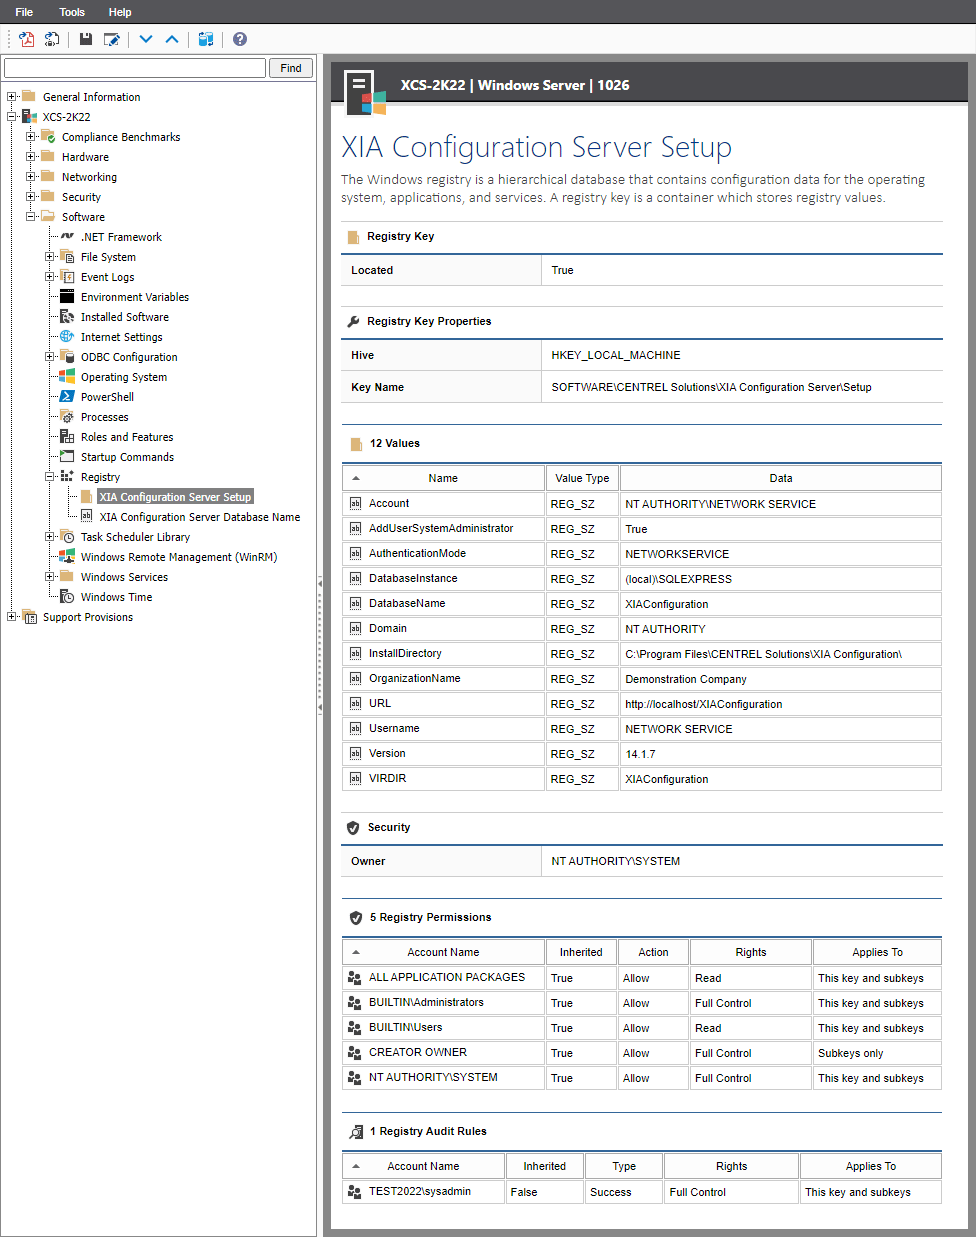Expand the Compliance Benchmarks node
The image size is (976, 1237).
click(31, 136)
